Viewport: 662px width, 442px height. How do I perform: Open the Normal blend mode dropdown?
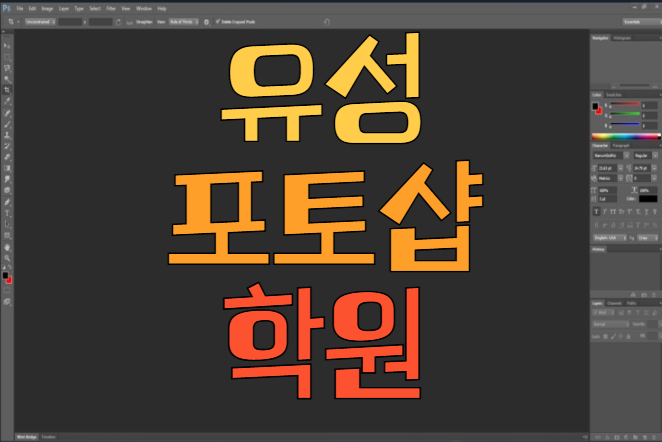coord(610,324)
